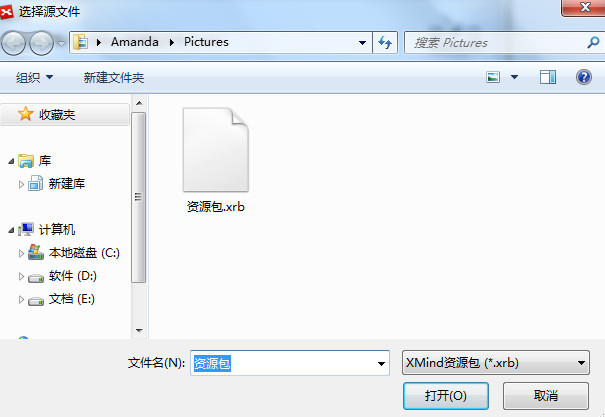The image size is (605, 417).
Task: Click 新建文件夹 in toolbar
Action: [114, 78]
